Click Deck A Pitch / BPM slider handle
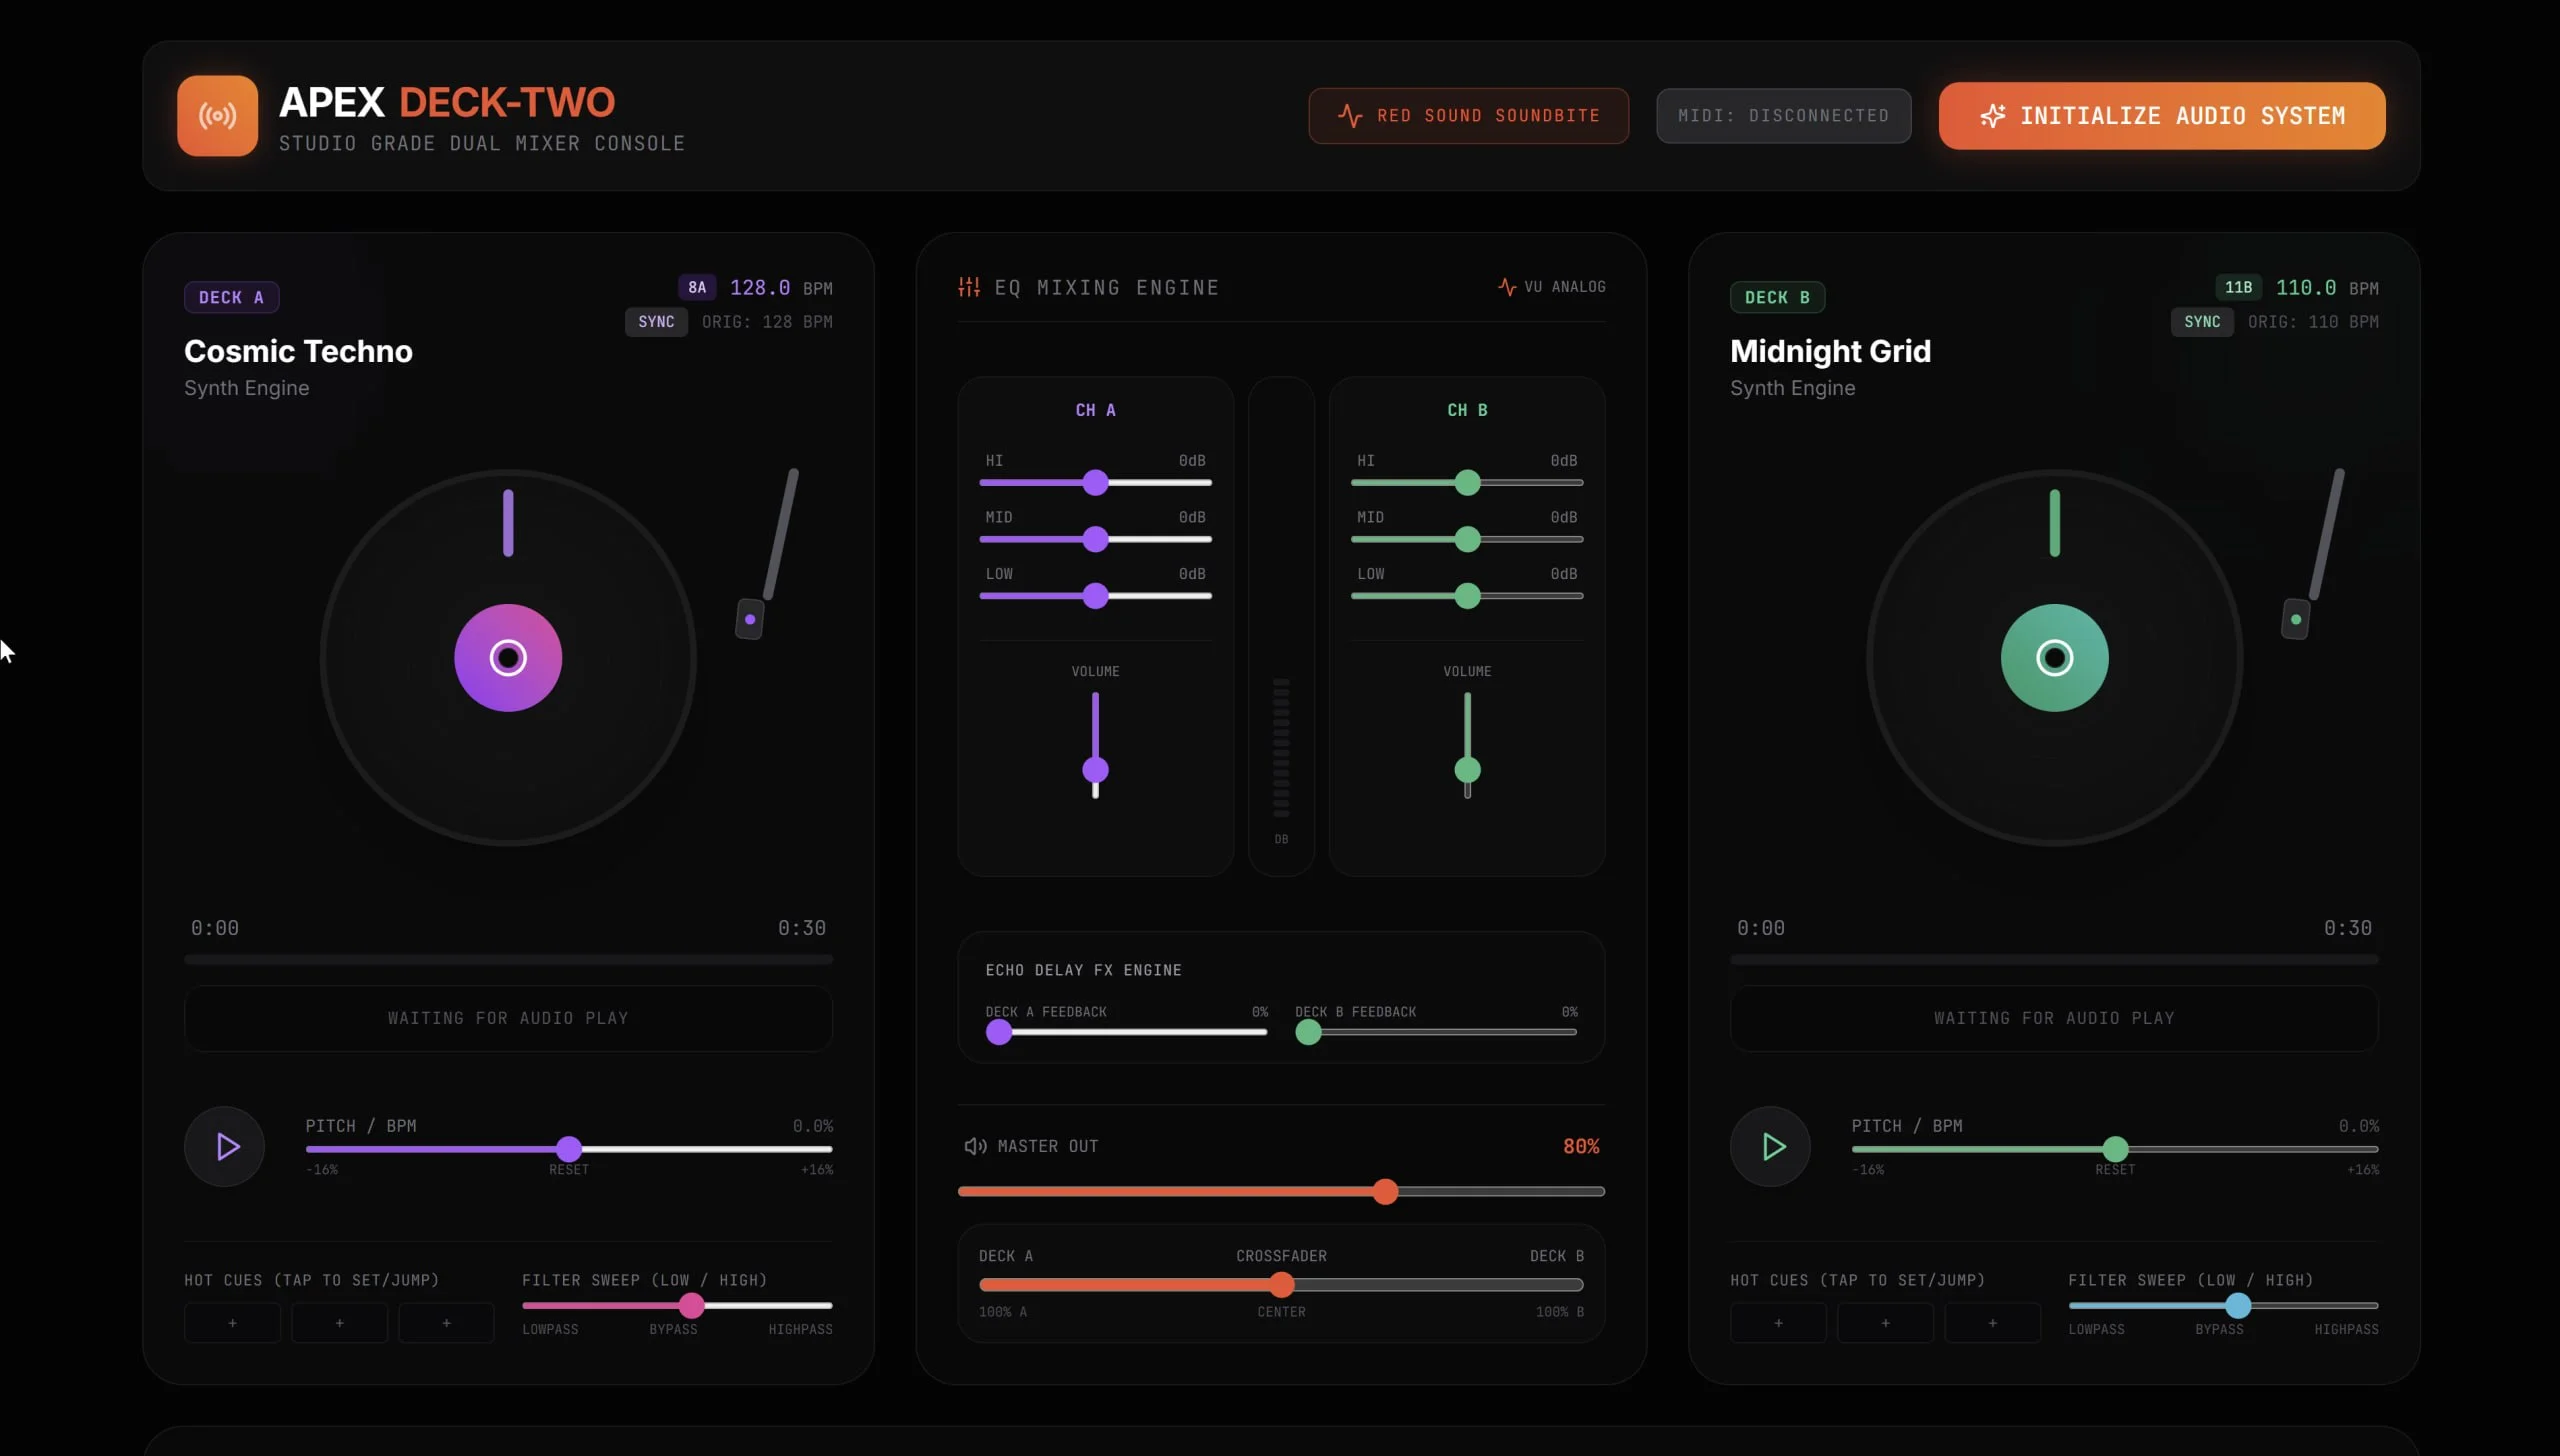Viewport: 2560px width, 1456px height. pyautogui.click(x=568, y=1149)
